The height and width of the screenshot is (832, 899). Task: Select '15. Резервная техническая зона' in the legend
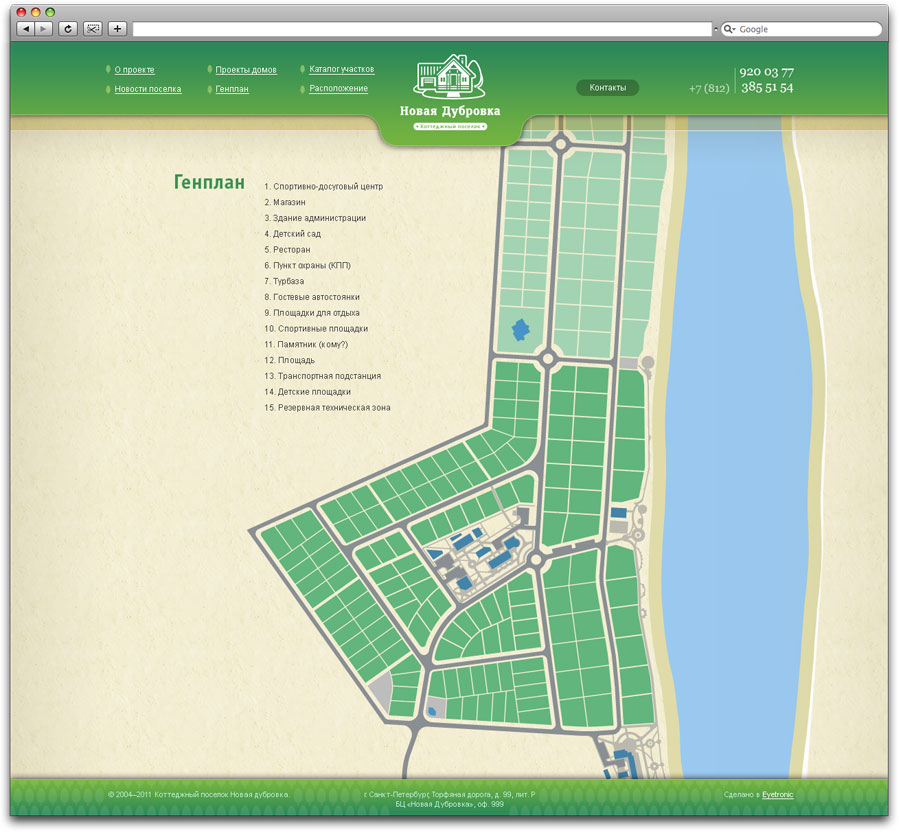point(327,408)
